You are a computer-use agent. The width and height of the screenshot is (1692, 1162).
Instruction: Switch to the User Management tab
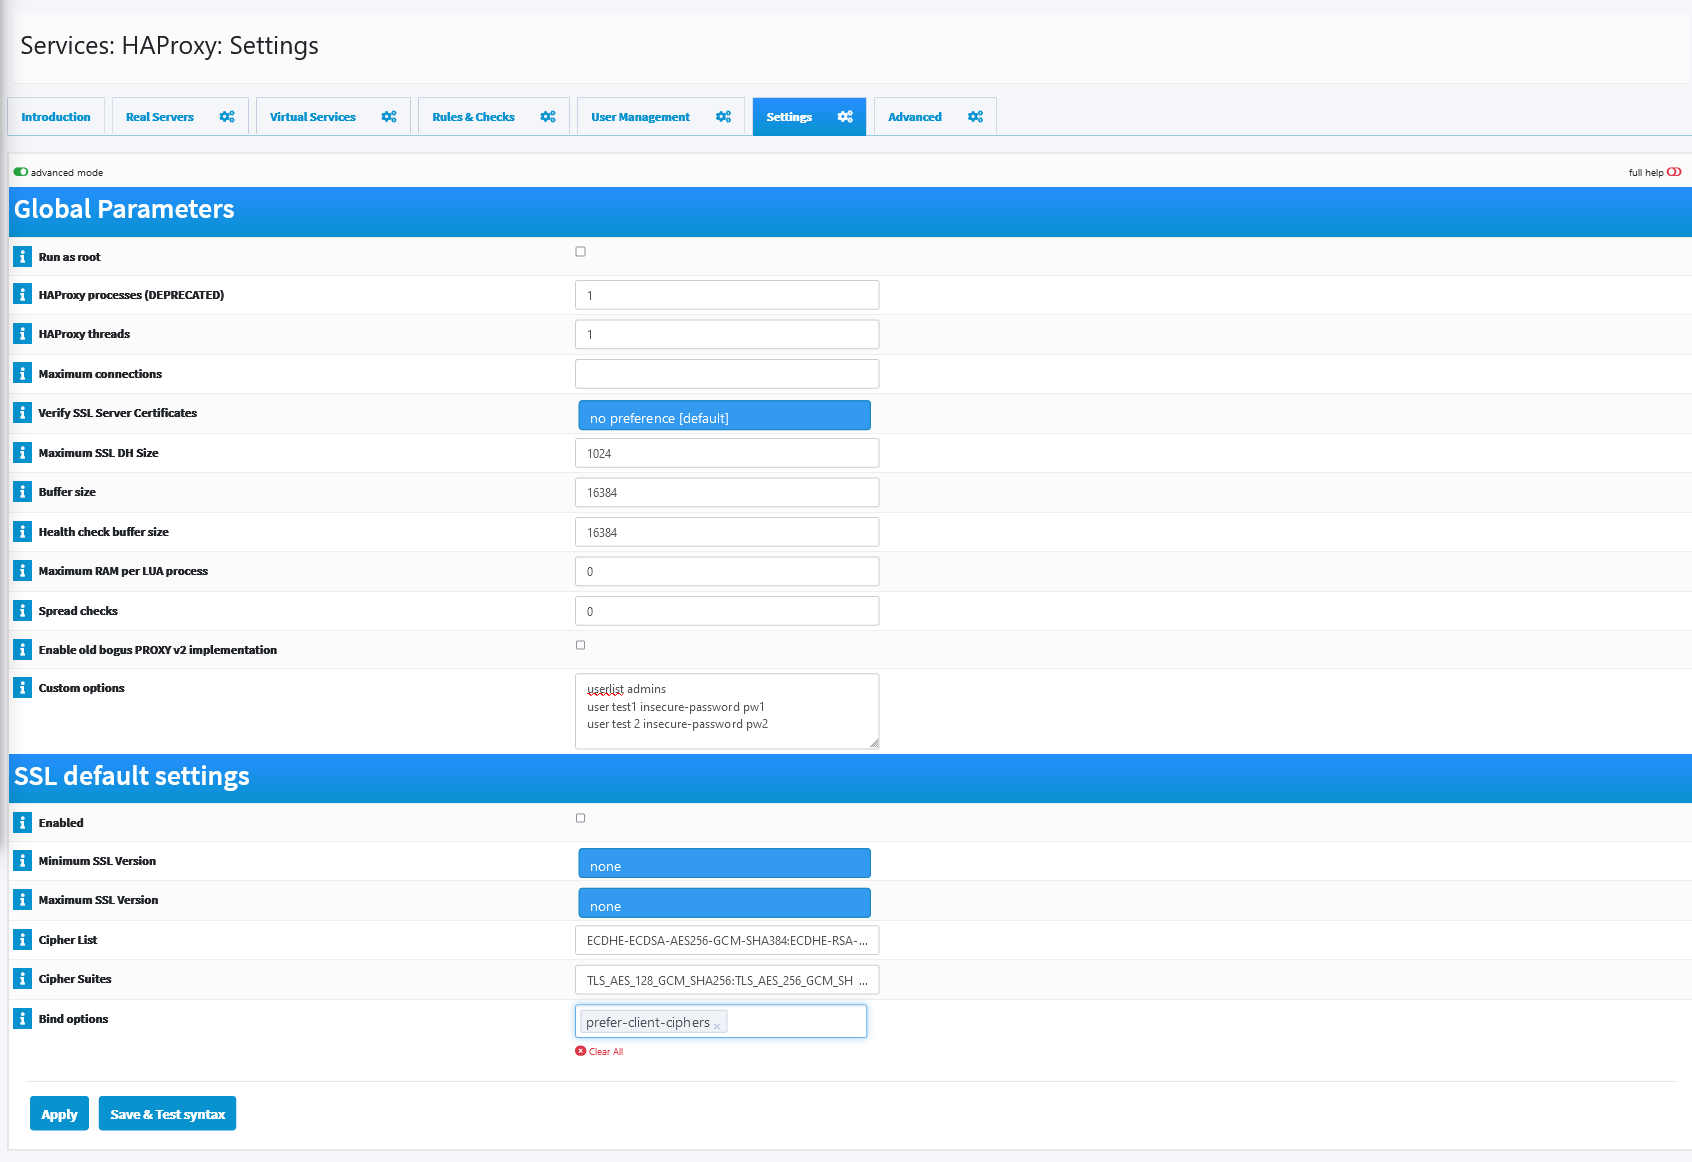641,117
